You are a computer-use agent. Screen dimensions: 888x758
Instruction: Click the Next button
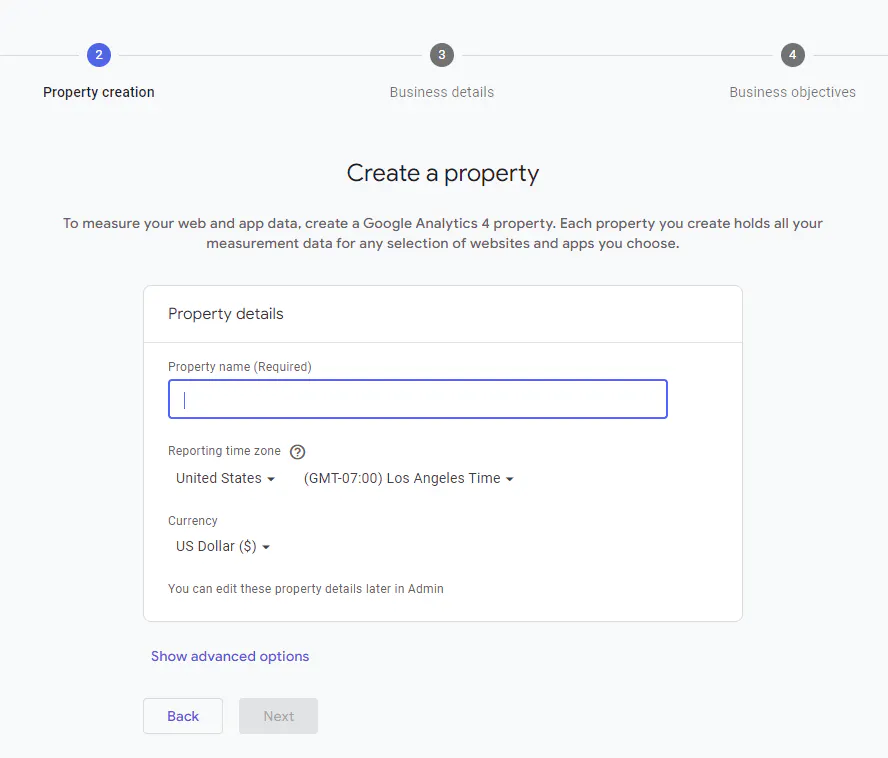(x=278, y=716)
